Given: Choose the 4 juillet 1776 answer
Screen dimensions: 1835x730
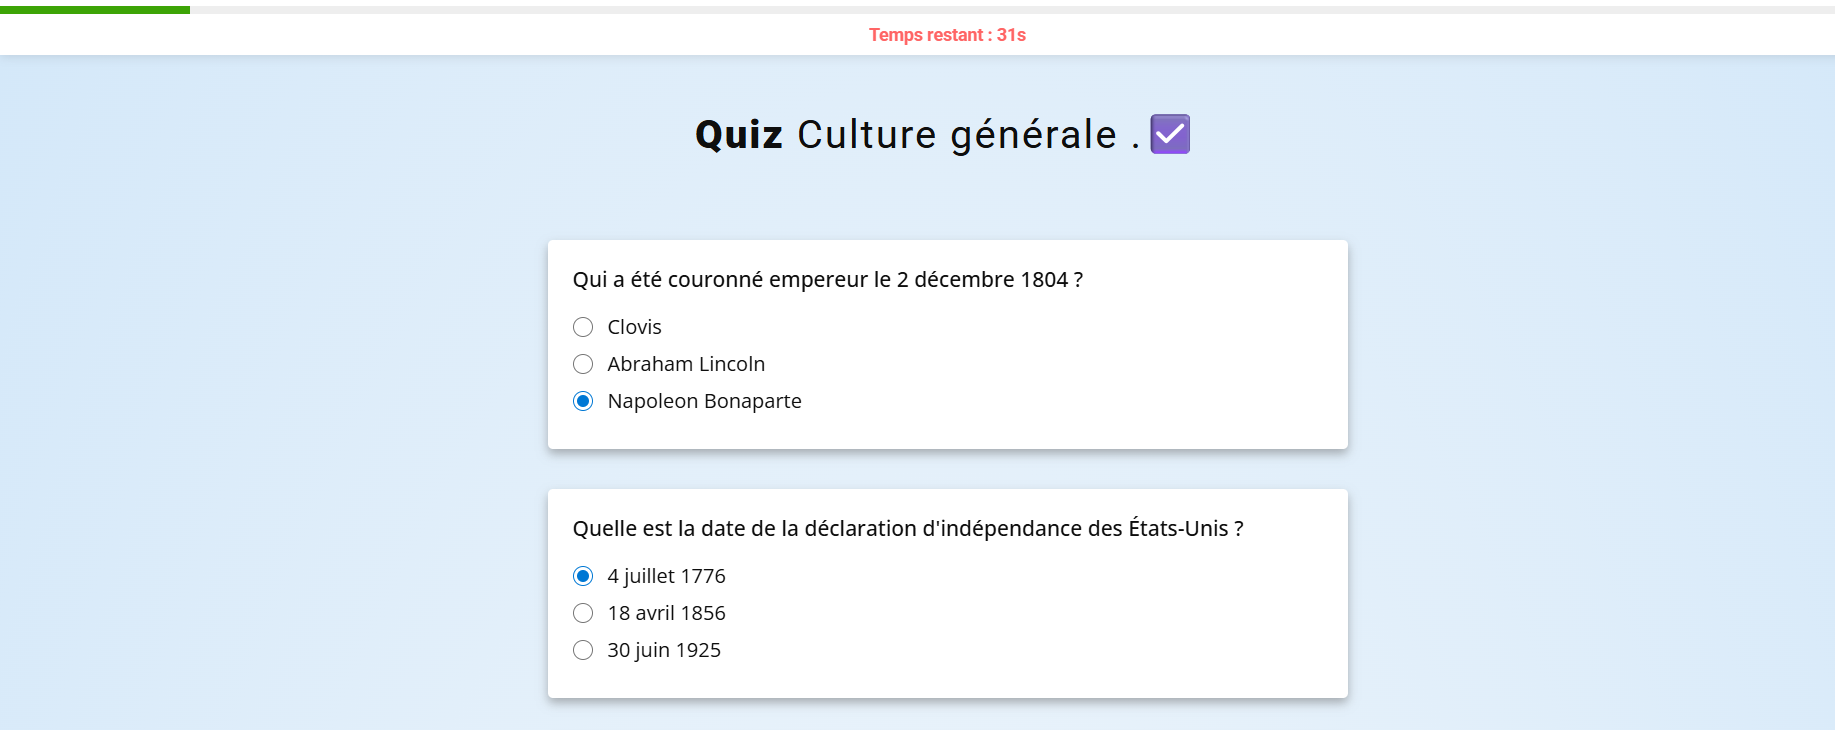Looking at the screenshot, I should click(583, 576).
